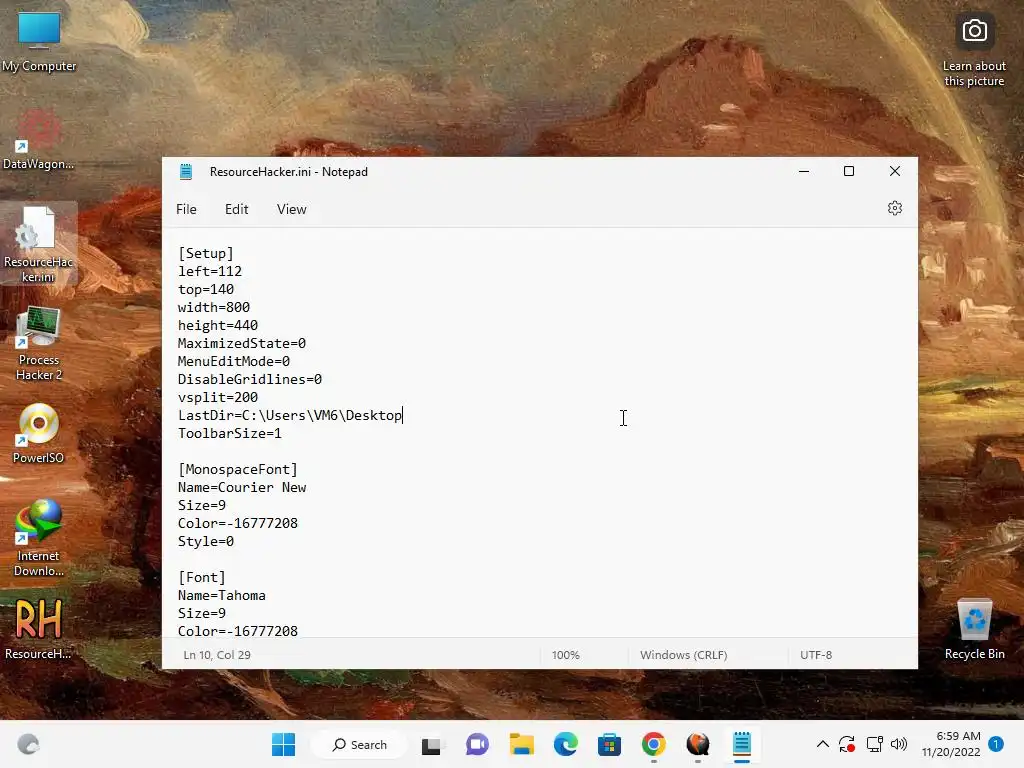Viewport: 1024px width, 768px height.
Task: Place cursor on width=800 line
Action: [214, 307]
